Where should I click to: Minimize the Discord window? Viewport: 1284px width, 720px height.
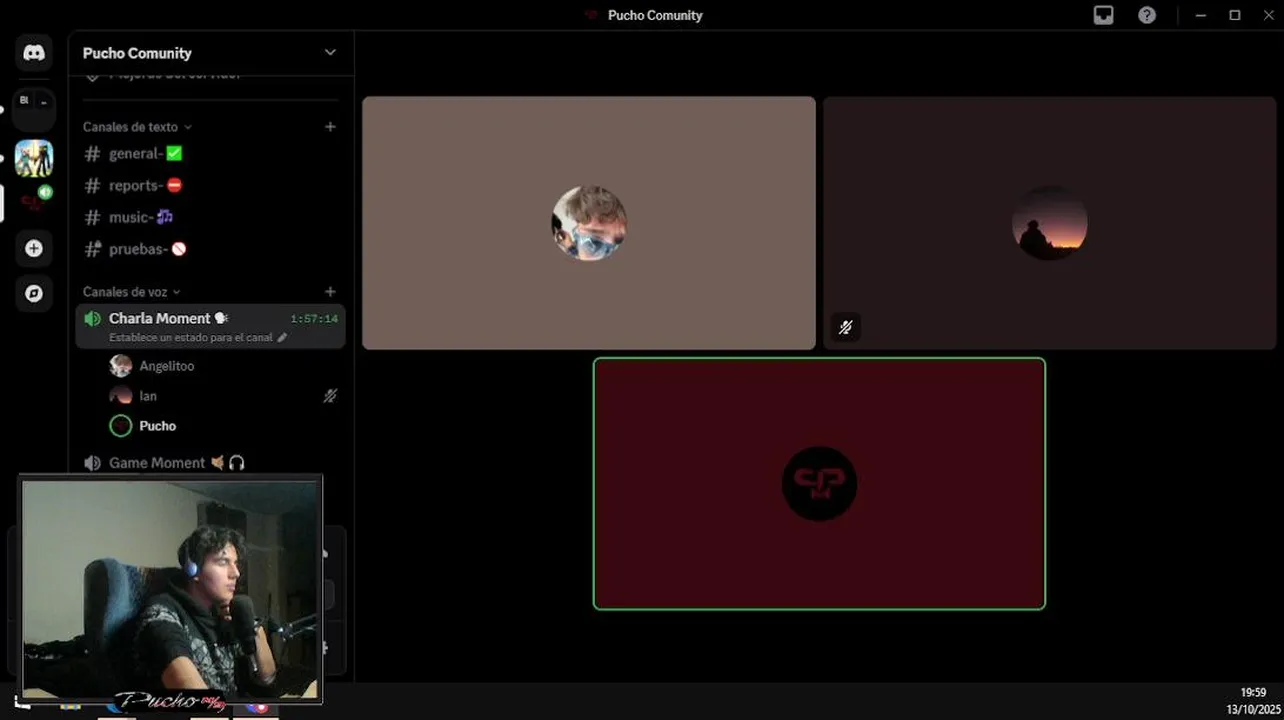click(x=1201, y=15)
